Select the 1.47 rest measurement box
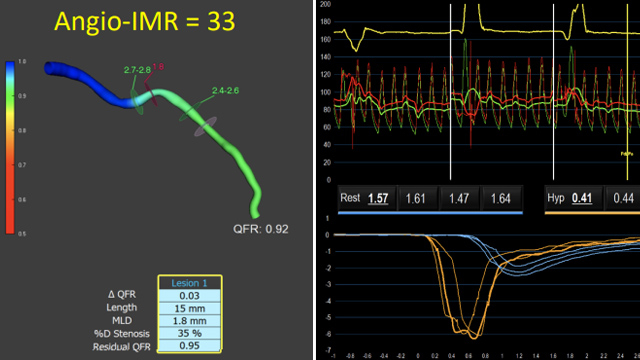The width and height of the screenshot is (640, 360). coord(459,199)
